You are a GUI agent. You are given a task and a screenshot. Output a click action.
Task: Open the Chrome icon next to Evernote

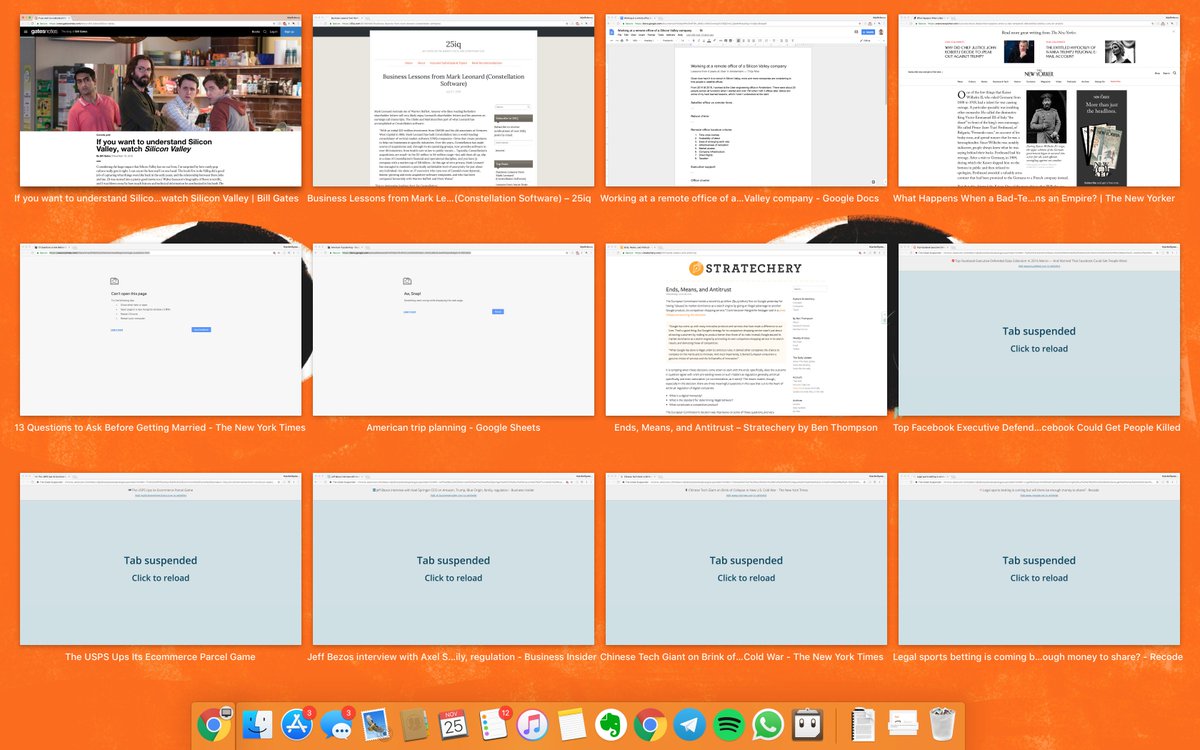649,724
